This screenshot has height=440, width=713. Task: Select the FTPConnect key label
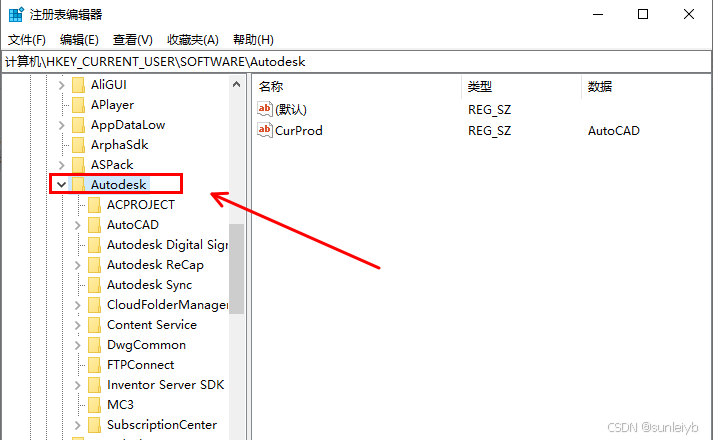pyautogui.click(x=141, y=365)
